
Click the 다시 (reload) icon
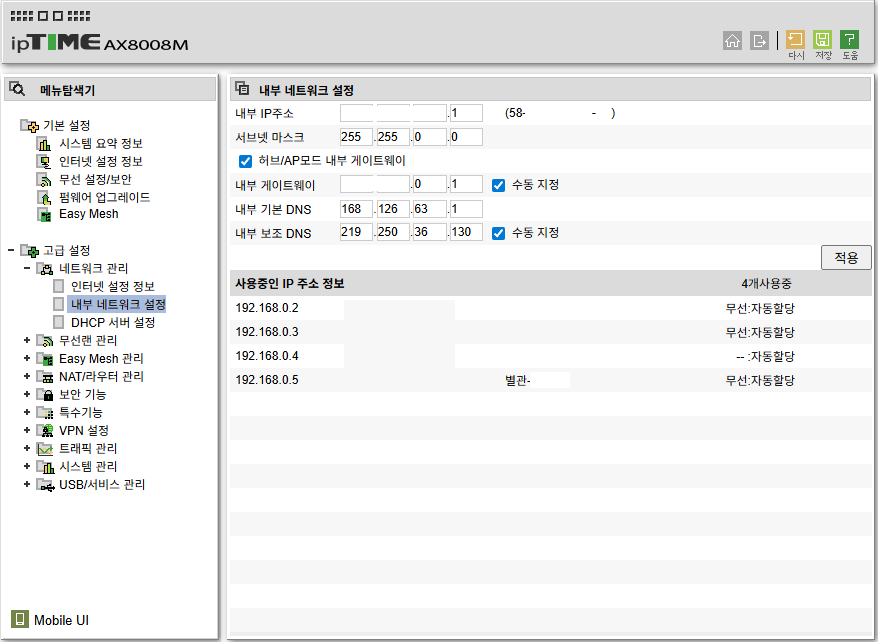(795, 39)
